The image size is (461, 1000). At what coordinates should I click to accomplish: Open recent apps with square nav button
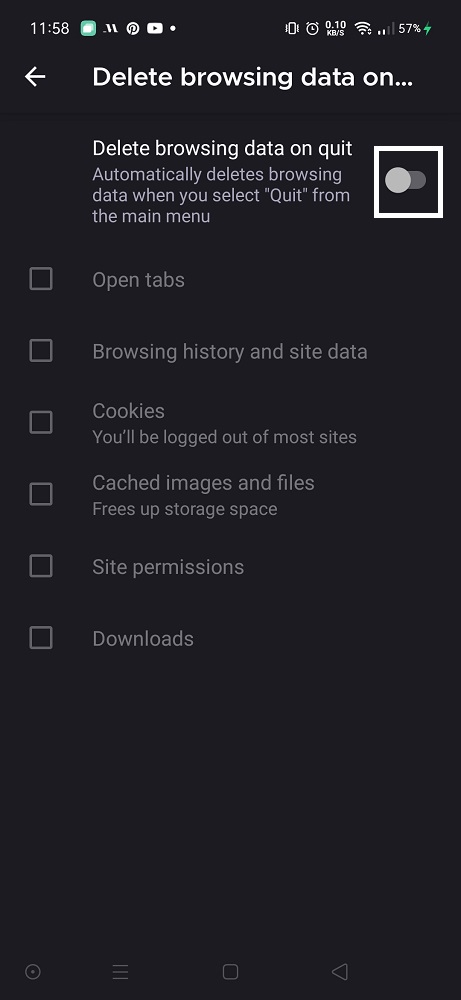230,971
